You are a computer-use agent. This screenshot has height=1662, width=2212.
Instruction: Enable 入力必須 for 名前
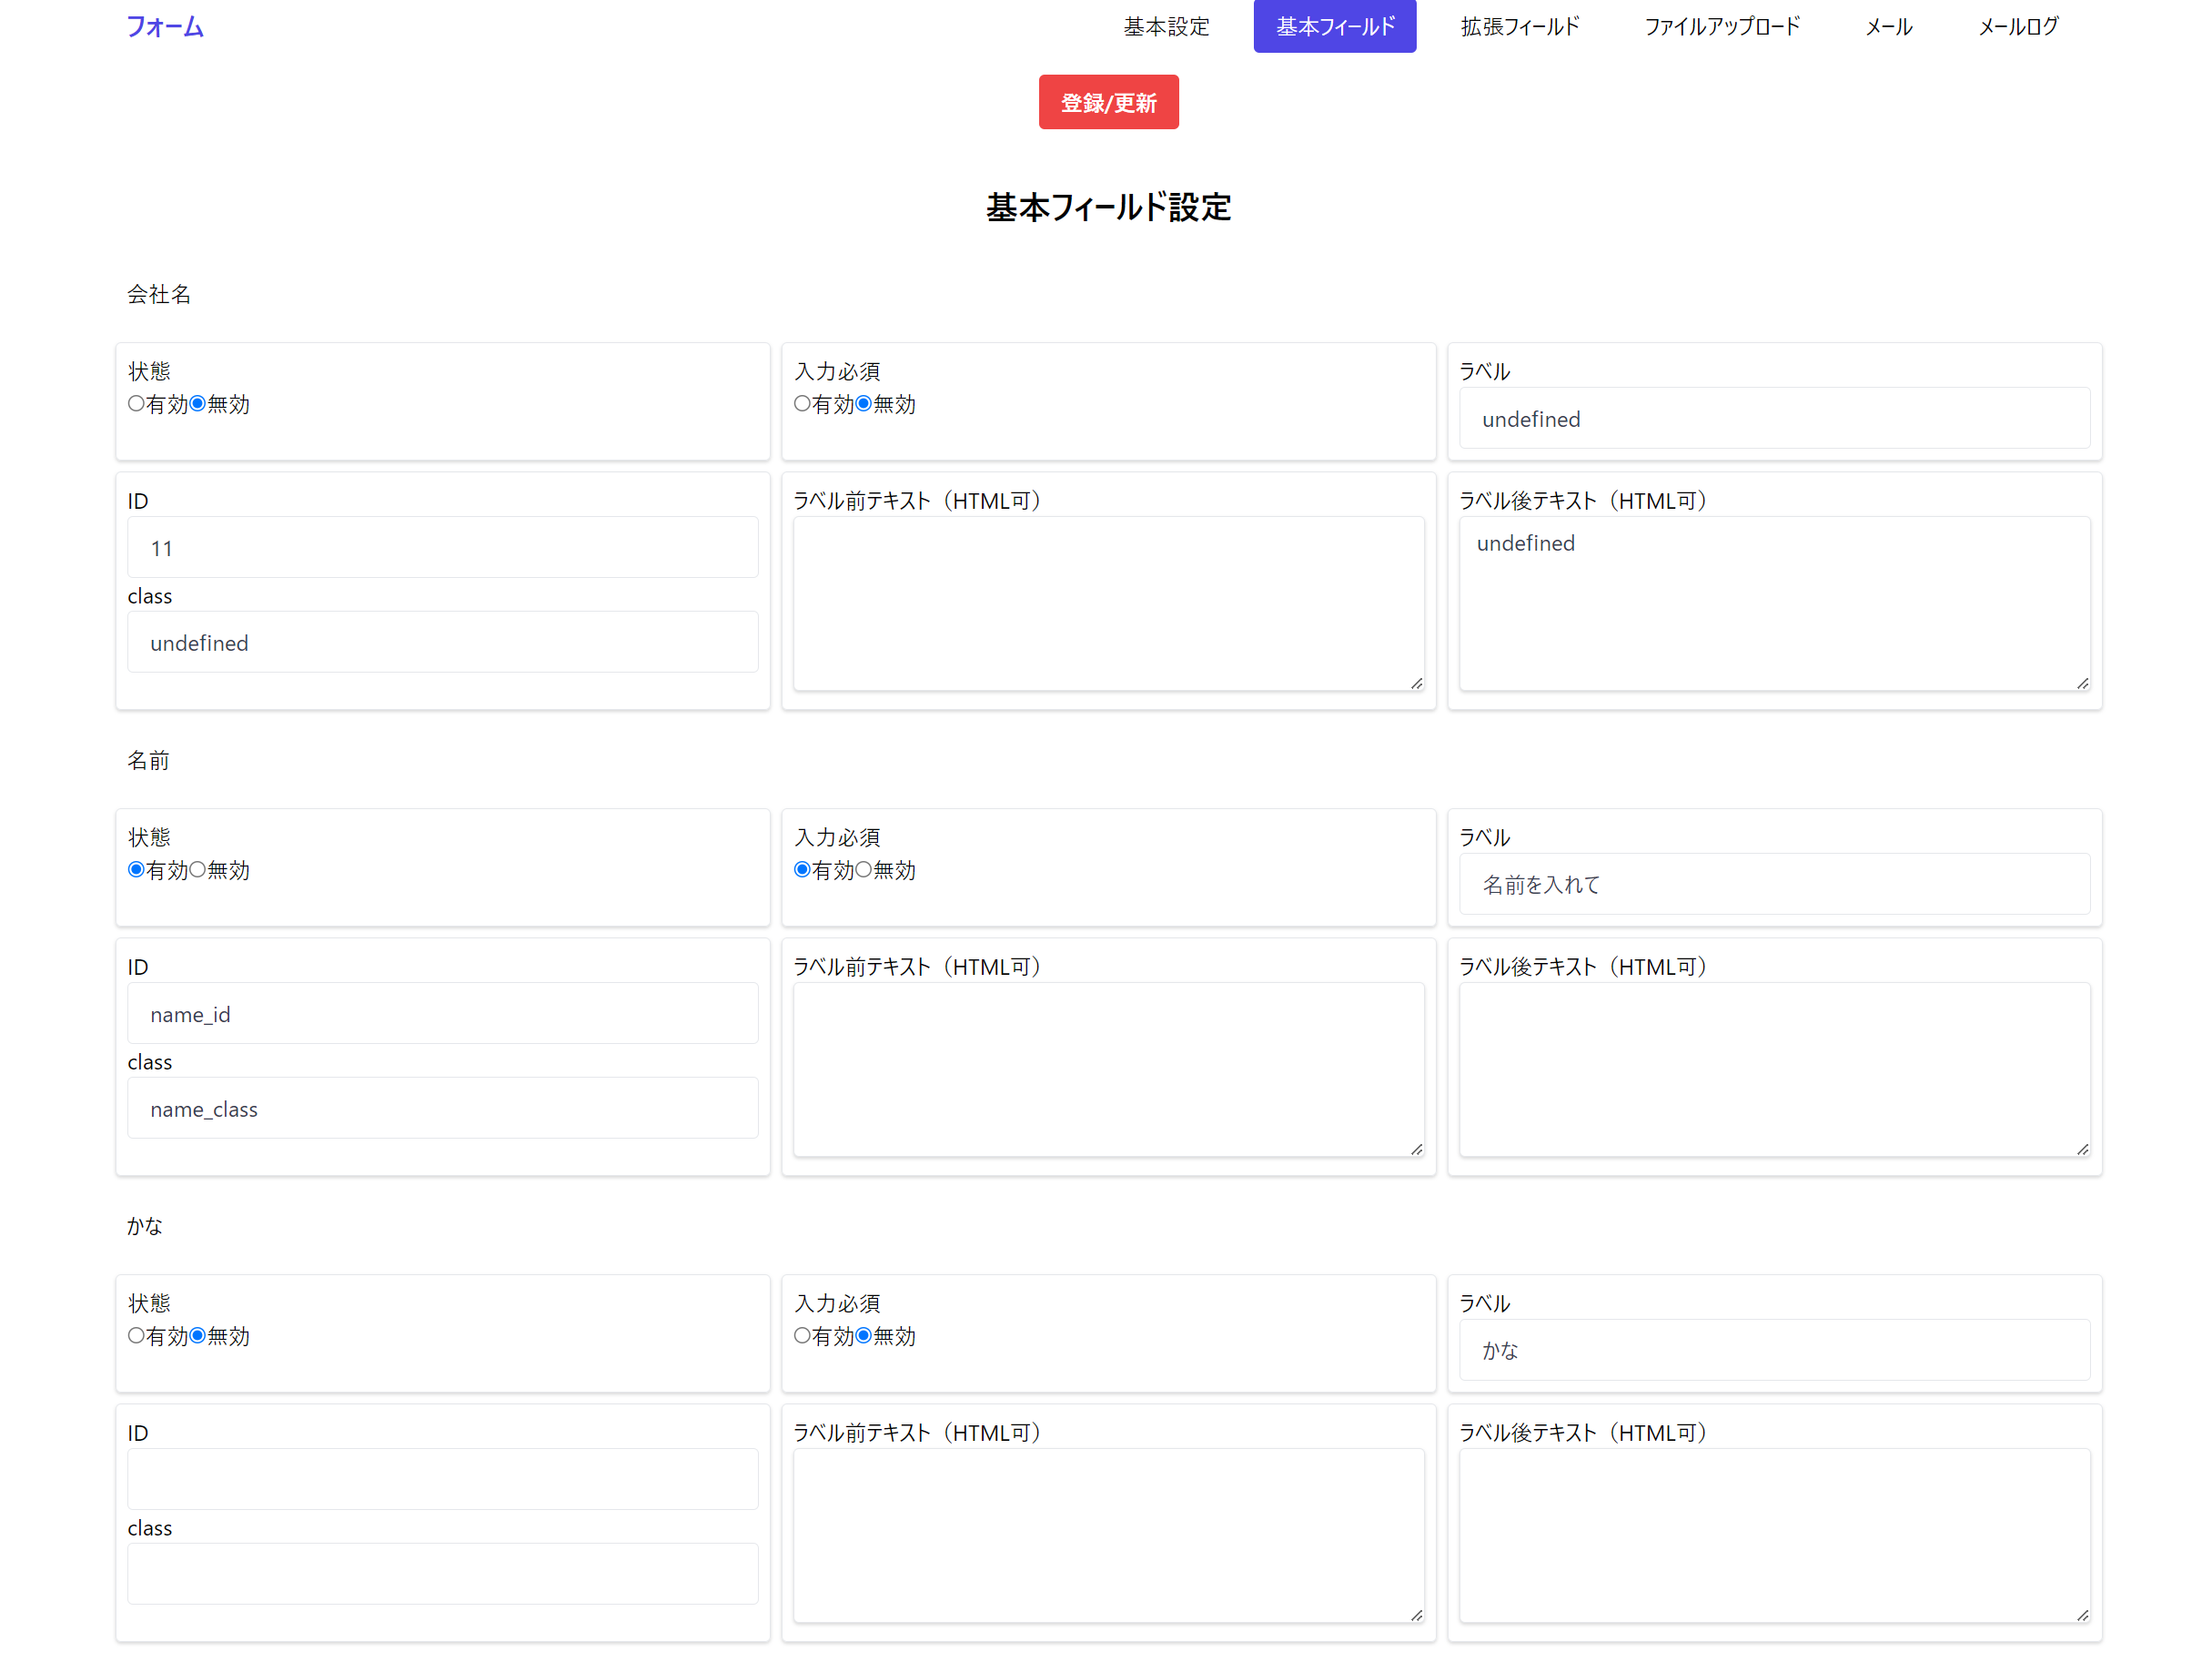point(802,870)
